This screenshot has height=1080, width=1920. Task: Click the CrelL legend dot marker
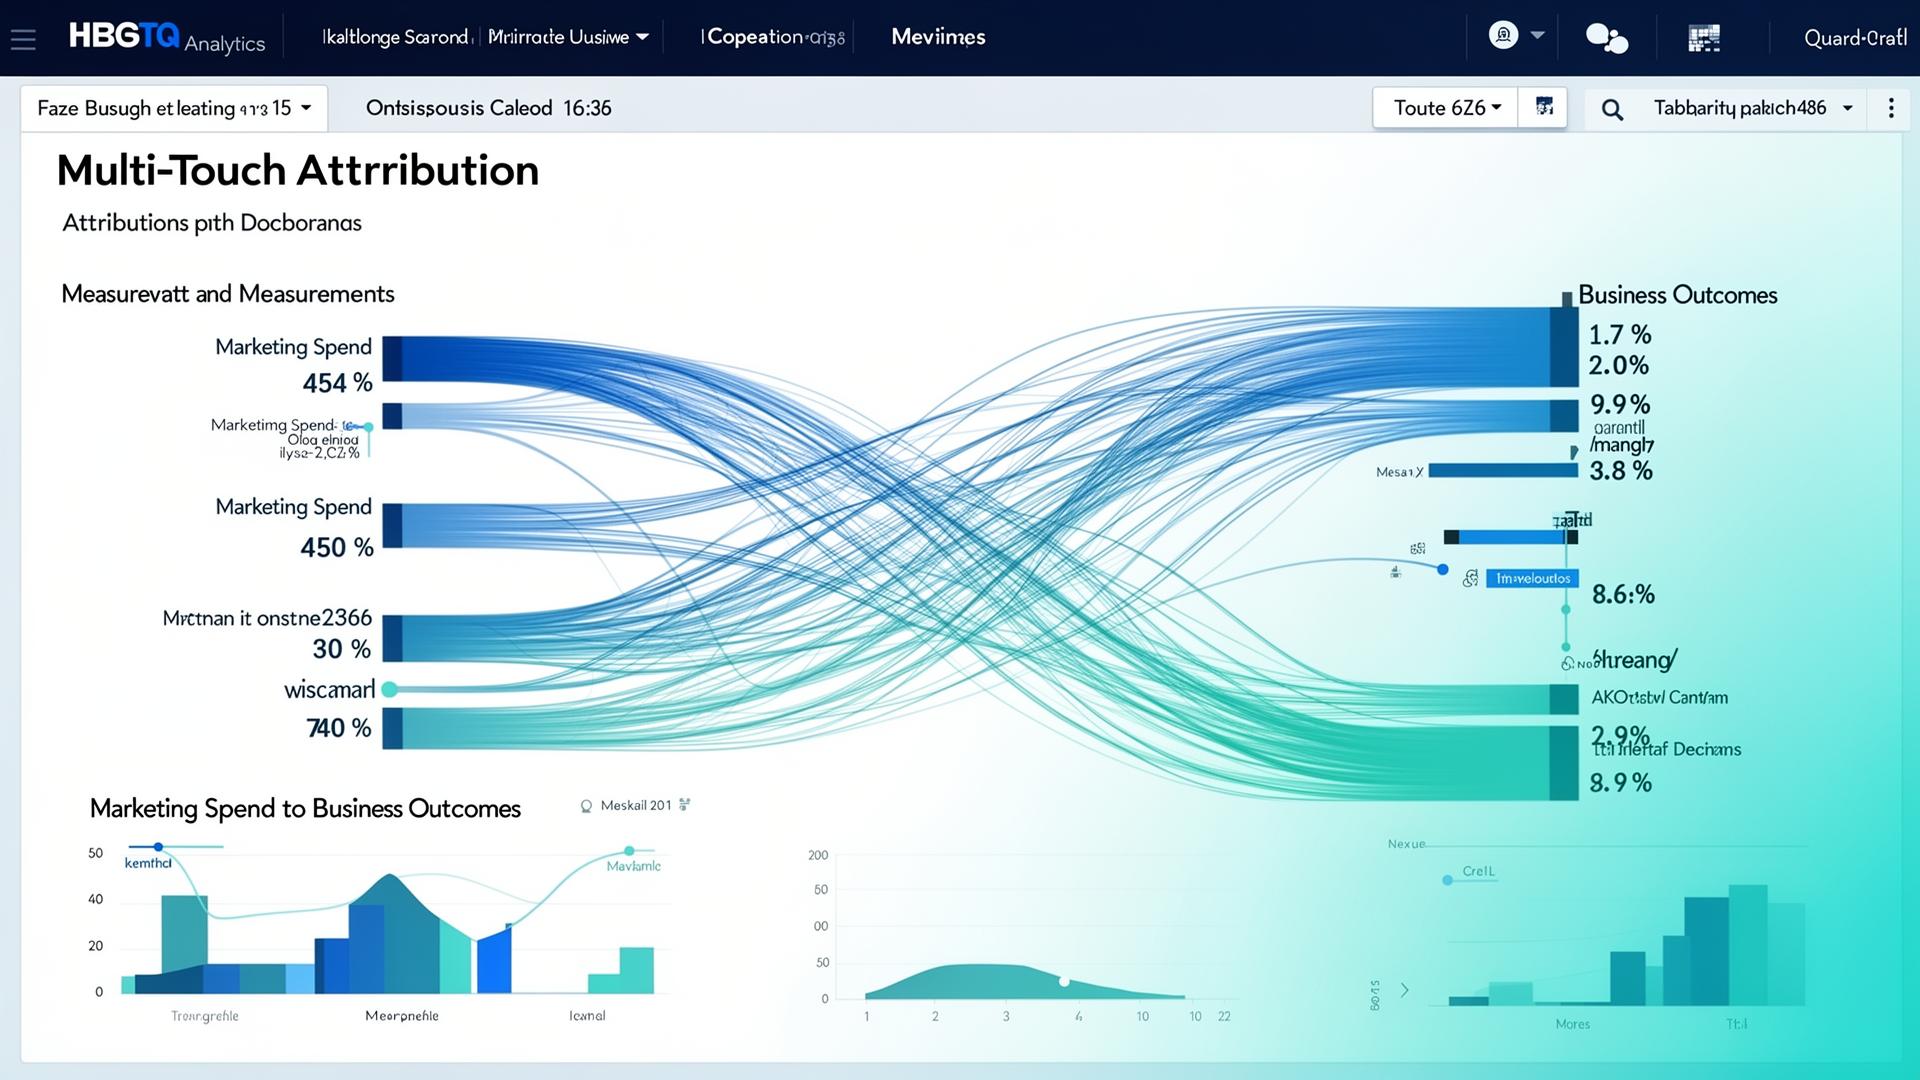1447,880
